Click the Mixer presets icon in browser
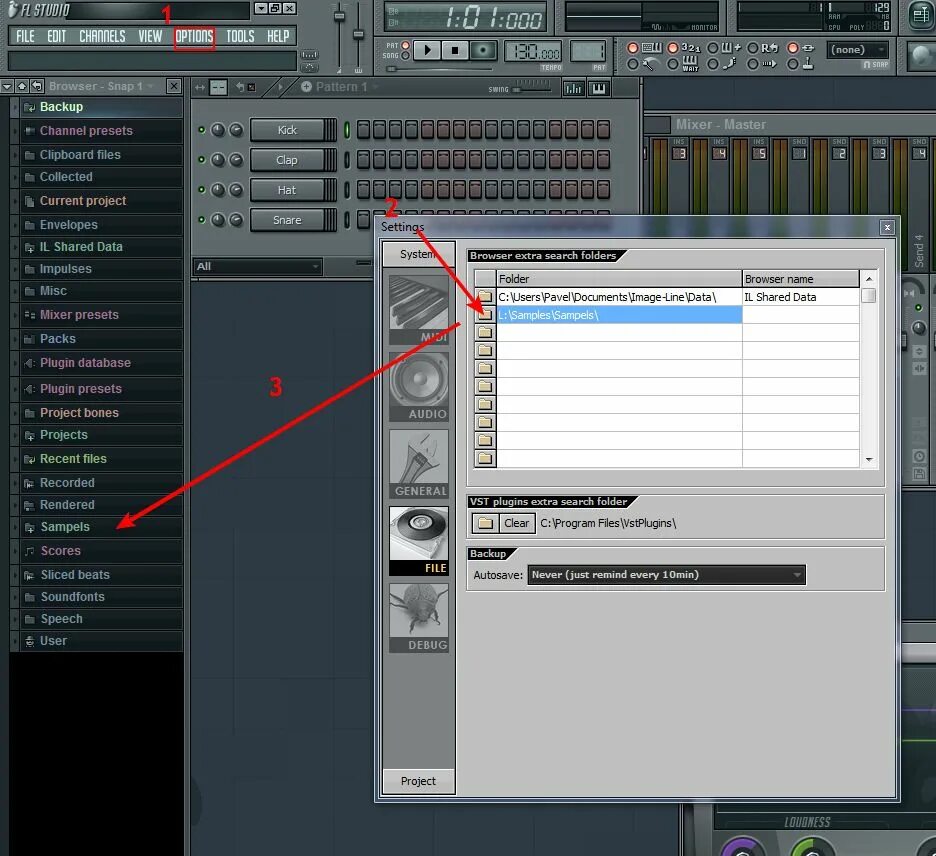Image resolution: width=936 pixels, height=856 pixels. 29,315
